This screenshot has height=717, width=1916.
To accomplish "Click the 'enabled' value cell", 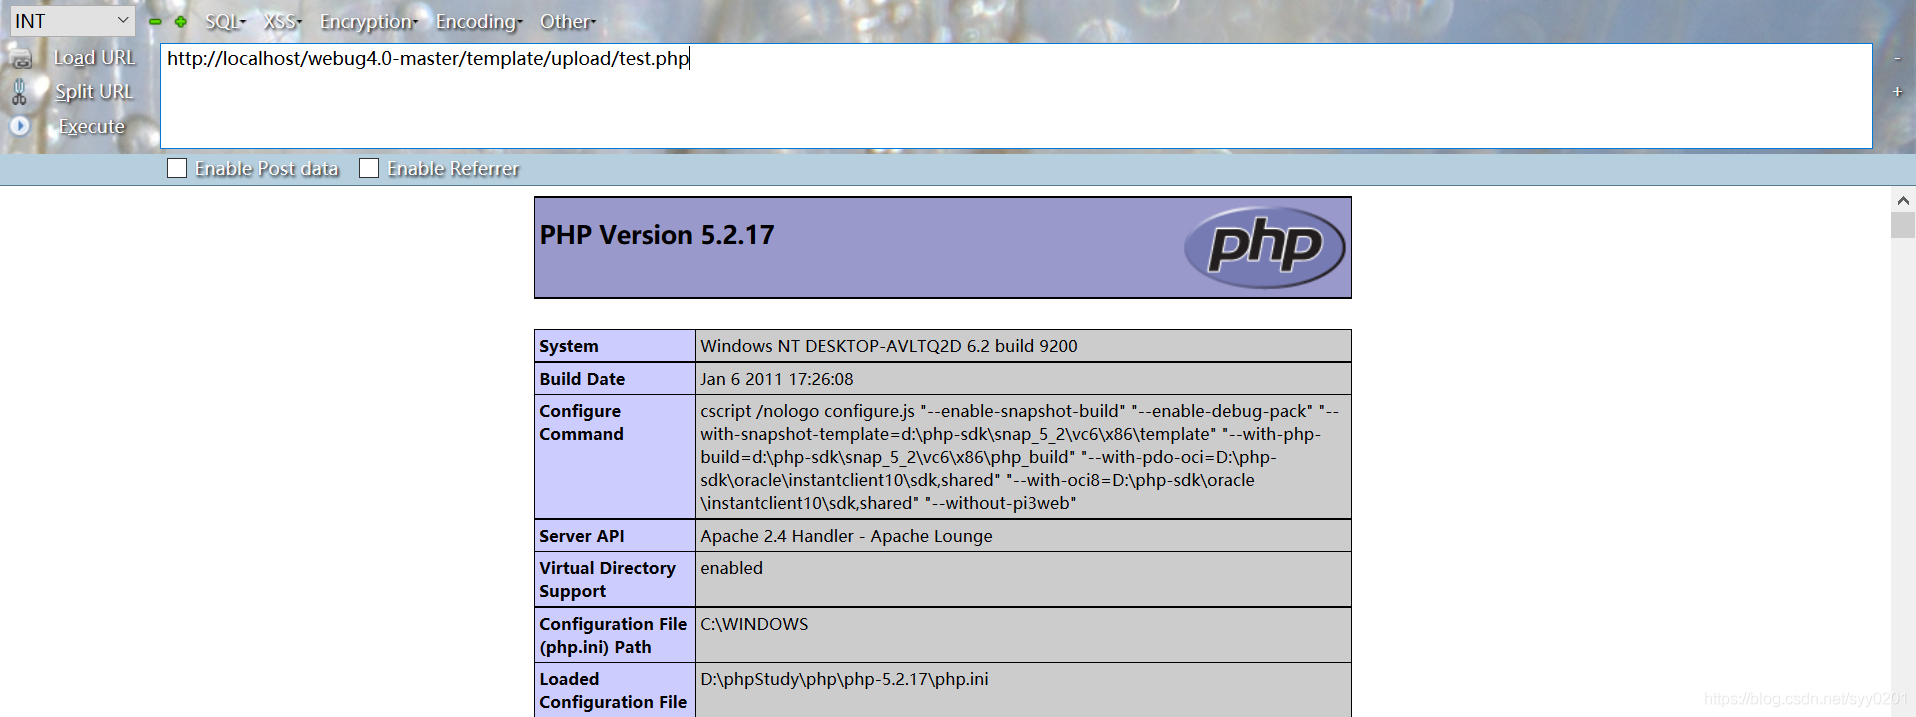I will click(1023, 579).
